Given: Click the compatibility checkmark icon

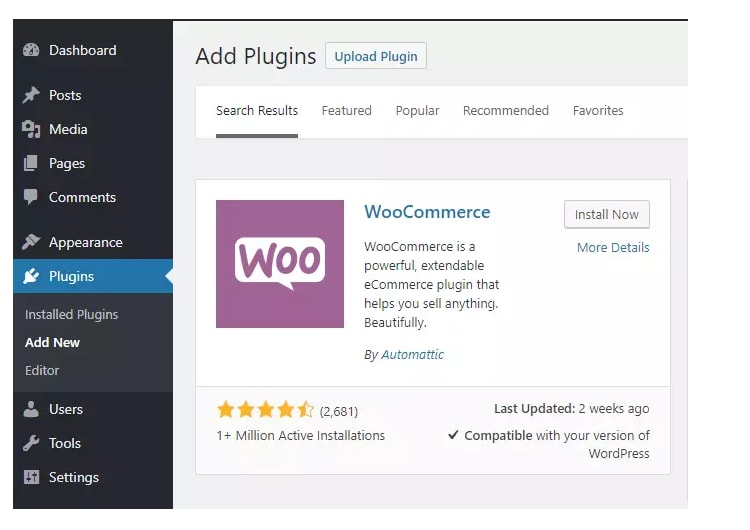Looking at the screenshot, I should (x=453, y=435).
